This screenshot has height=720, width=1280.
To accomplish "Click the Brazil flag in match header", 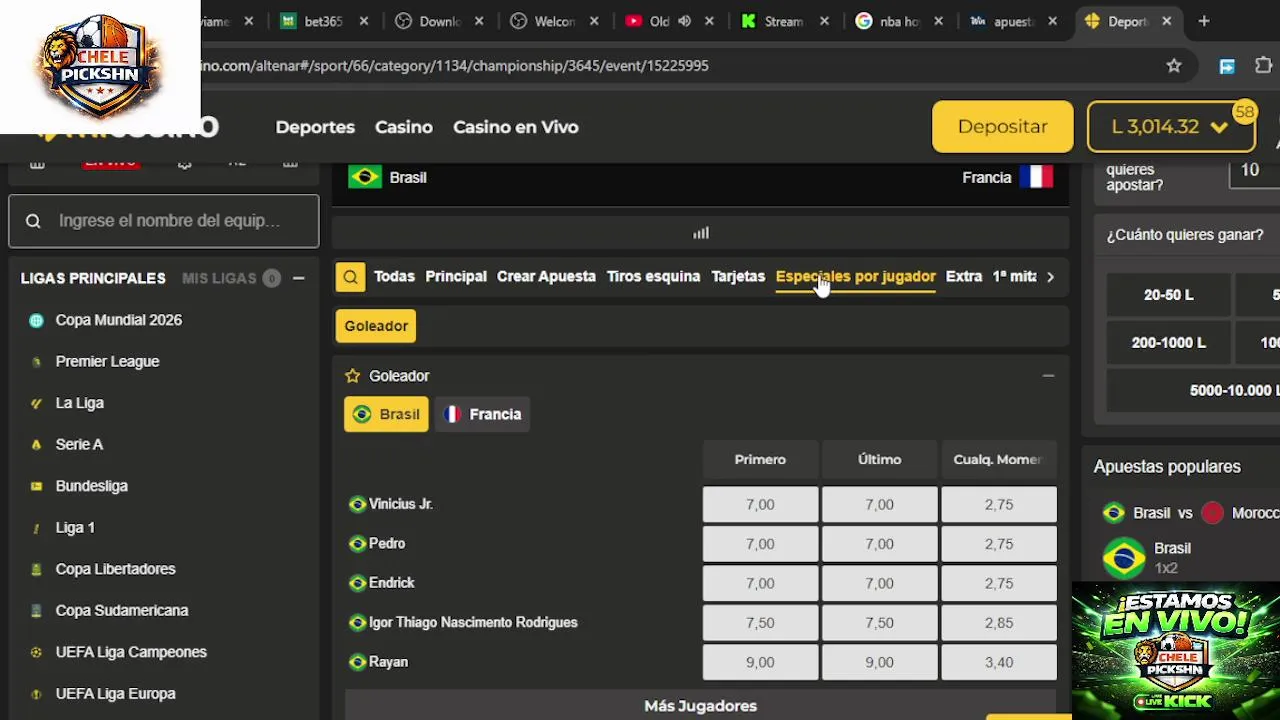I will click(365, 177).
